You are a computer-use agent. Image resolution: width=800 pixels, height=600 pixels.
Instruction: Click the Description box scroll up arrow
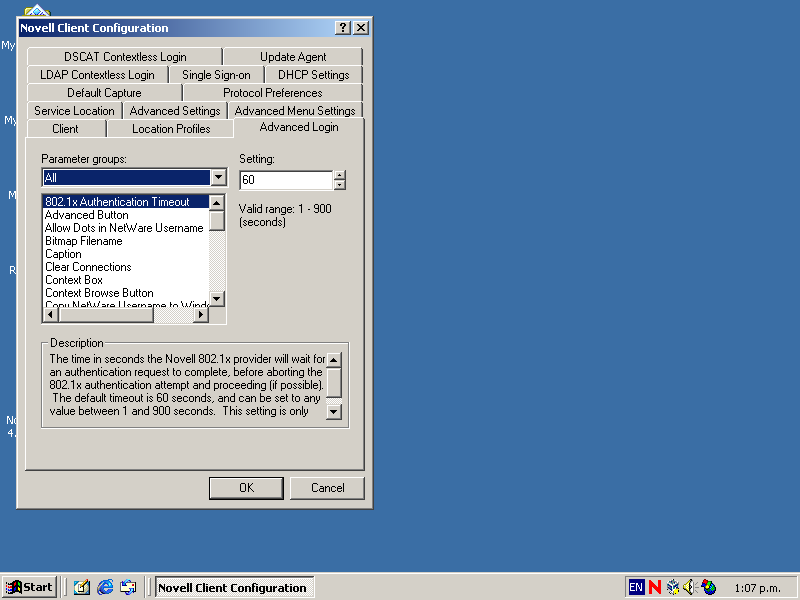click(x=334, y=360)
